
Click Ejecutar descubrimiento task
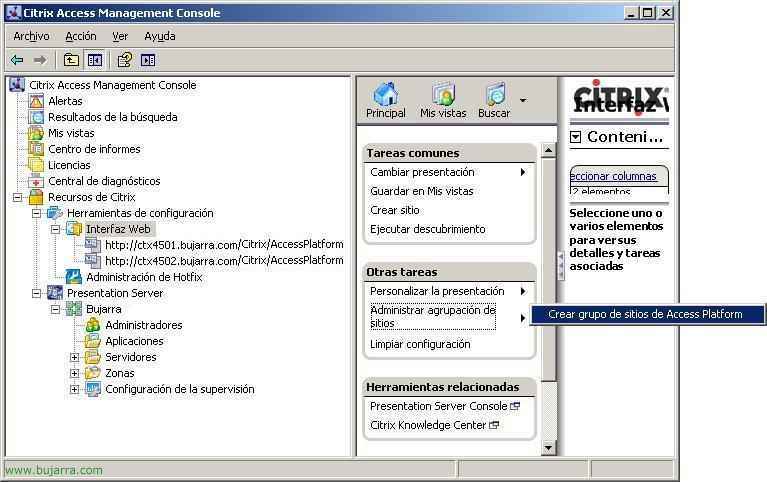pos(428,230)
